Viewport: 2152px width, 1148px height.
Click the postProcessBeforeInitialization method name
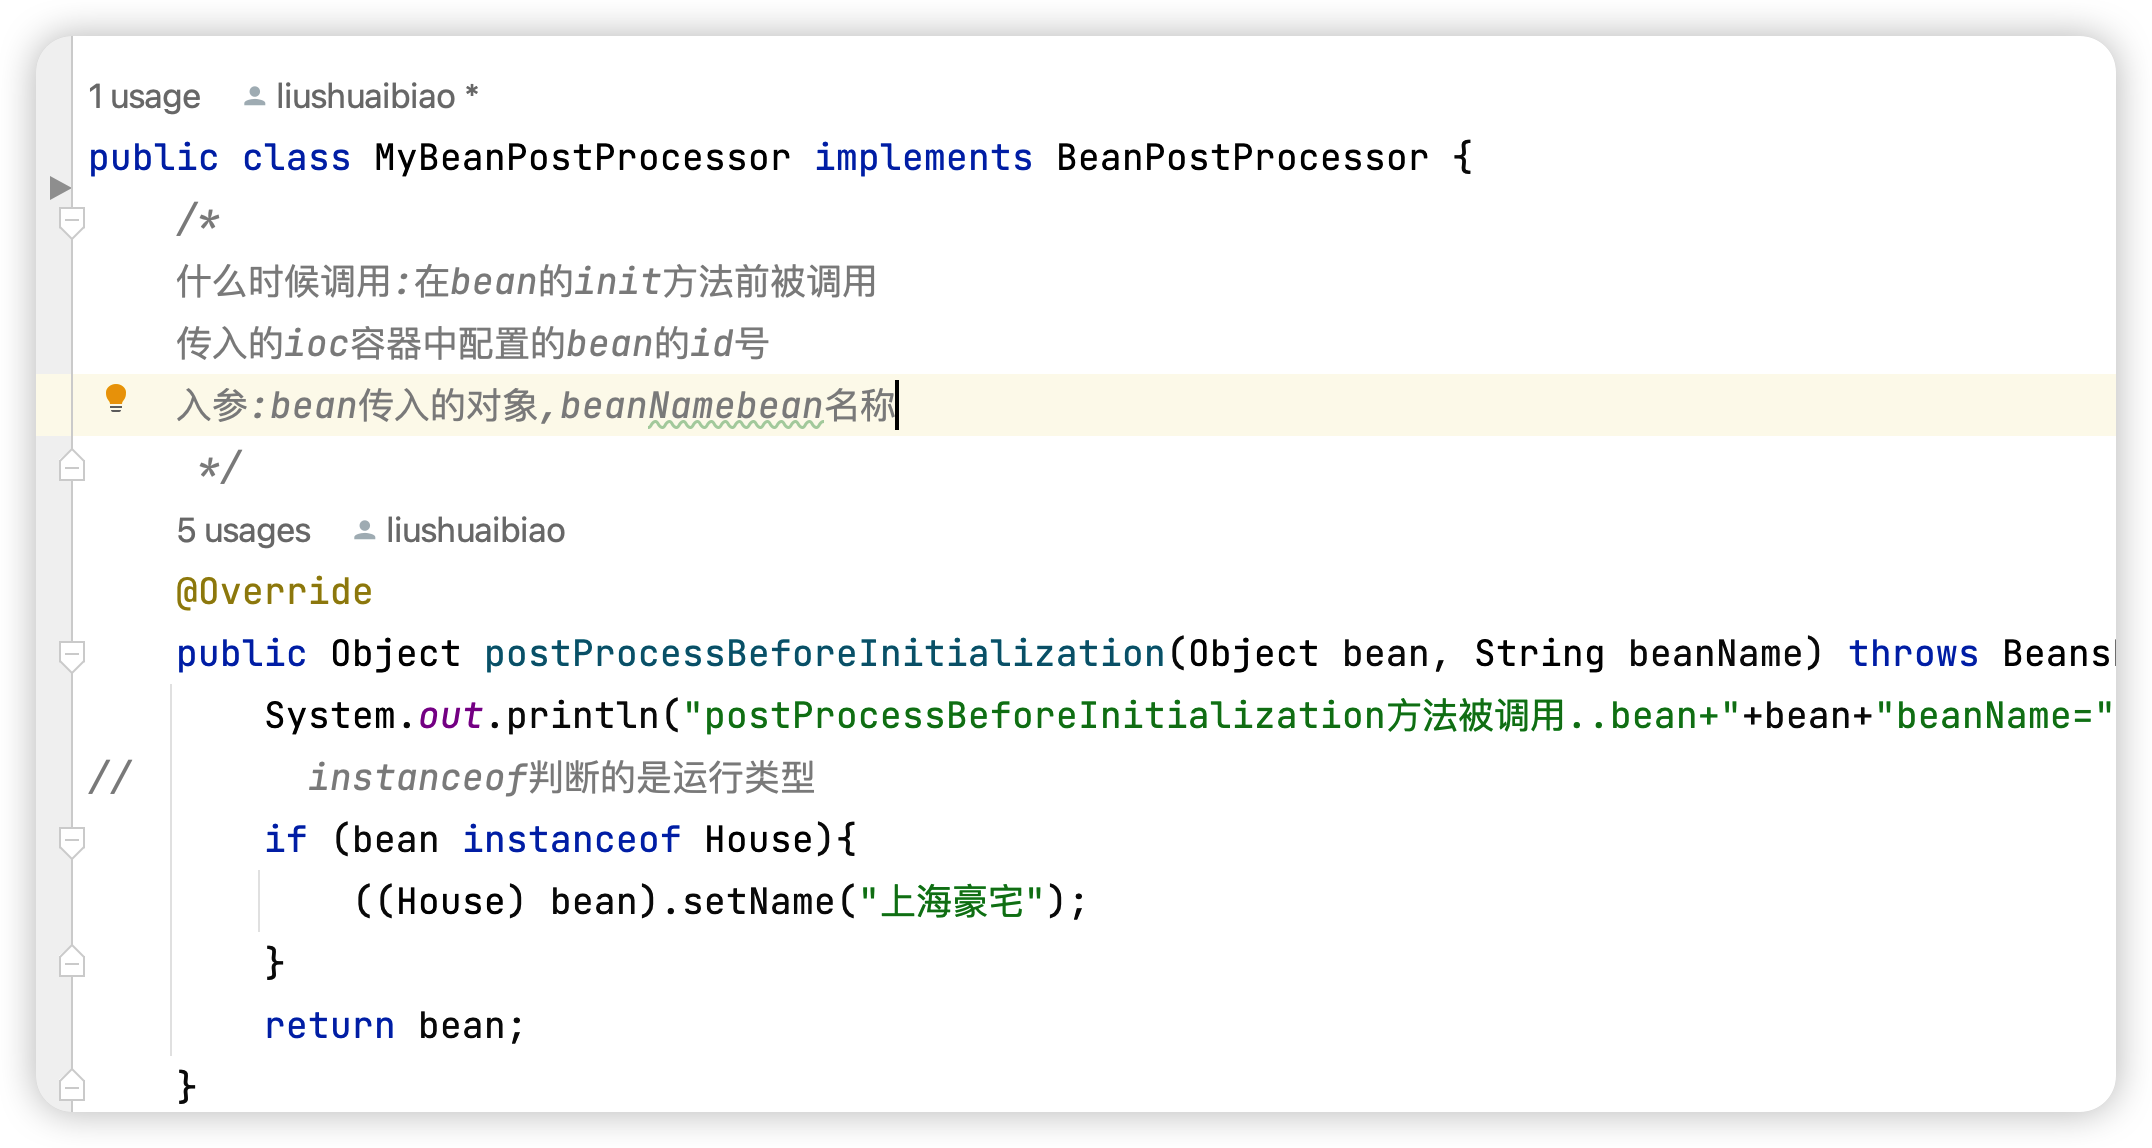pyautogui.click(x=824, y=654)
